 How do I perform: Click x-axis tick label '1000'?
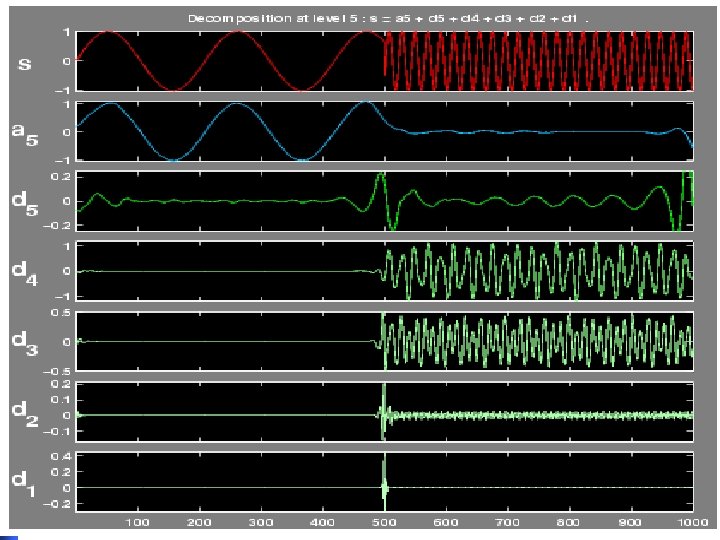pyautogui.click(x=692, y=522)
